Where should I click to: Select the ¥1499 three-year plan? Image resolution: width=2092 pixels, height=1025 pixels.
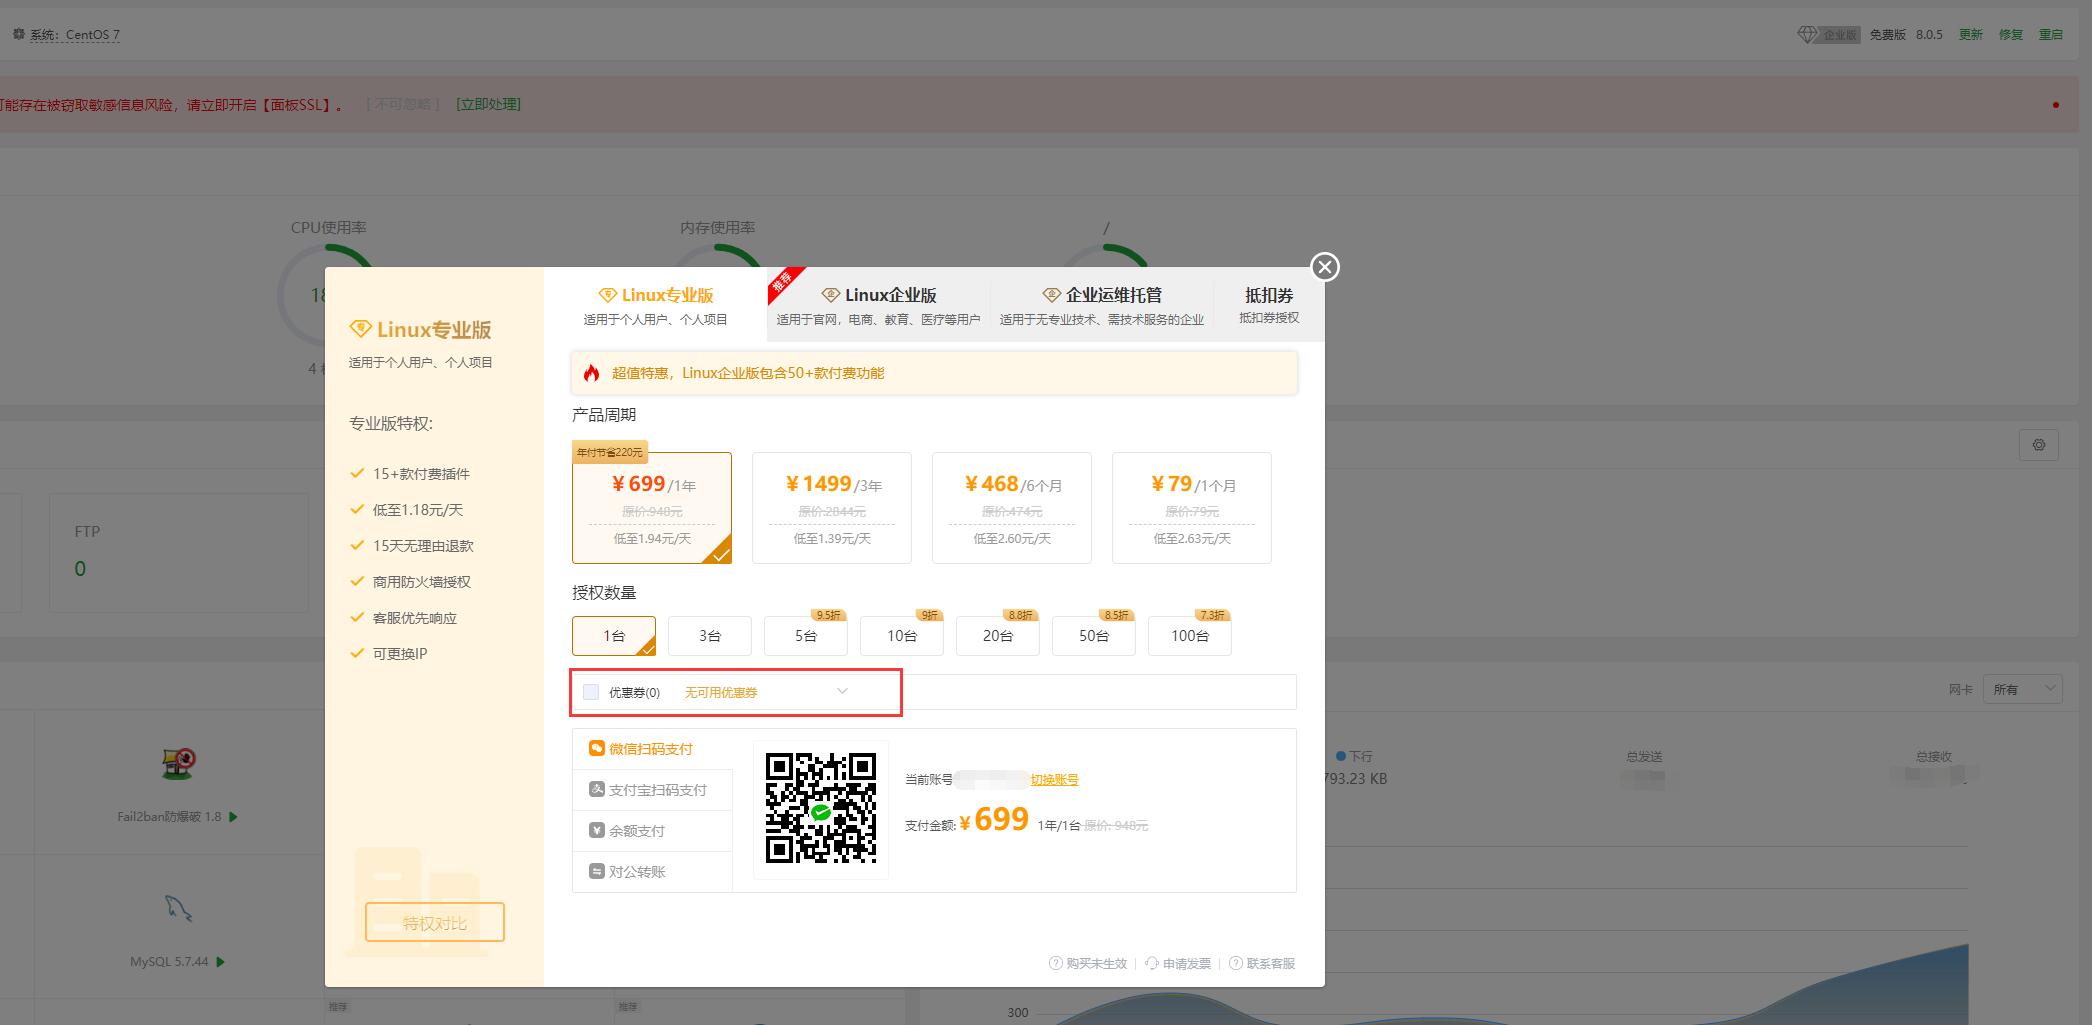click(x=831, y=508)
